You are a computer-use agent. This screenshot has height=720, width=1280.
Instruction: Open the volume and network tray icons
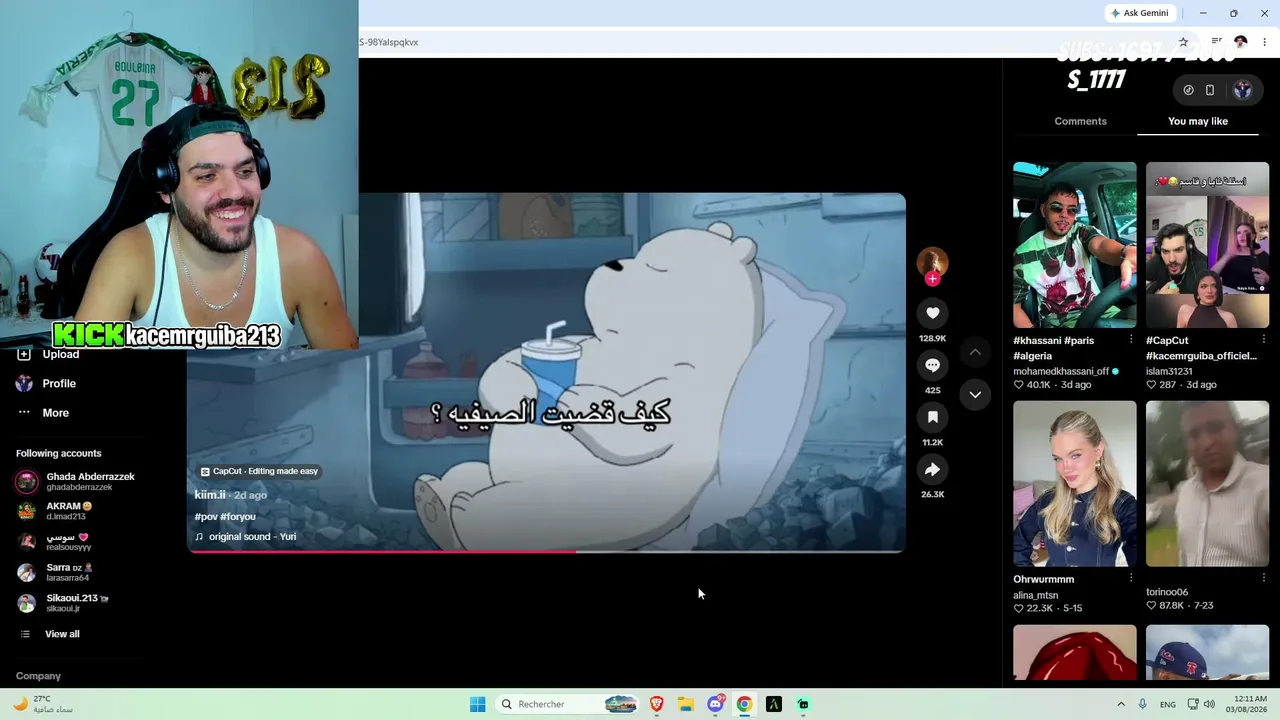[1201, 704]
